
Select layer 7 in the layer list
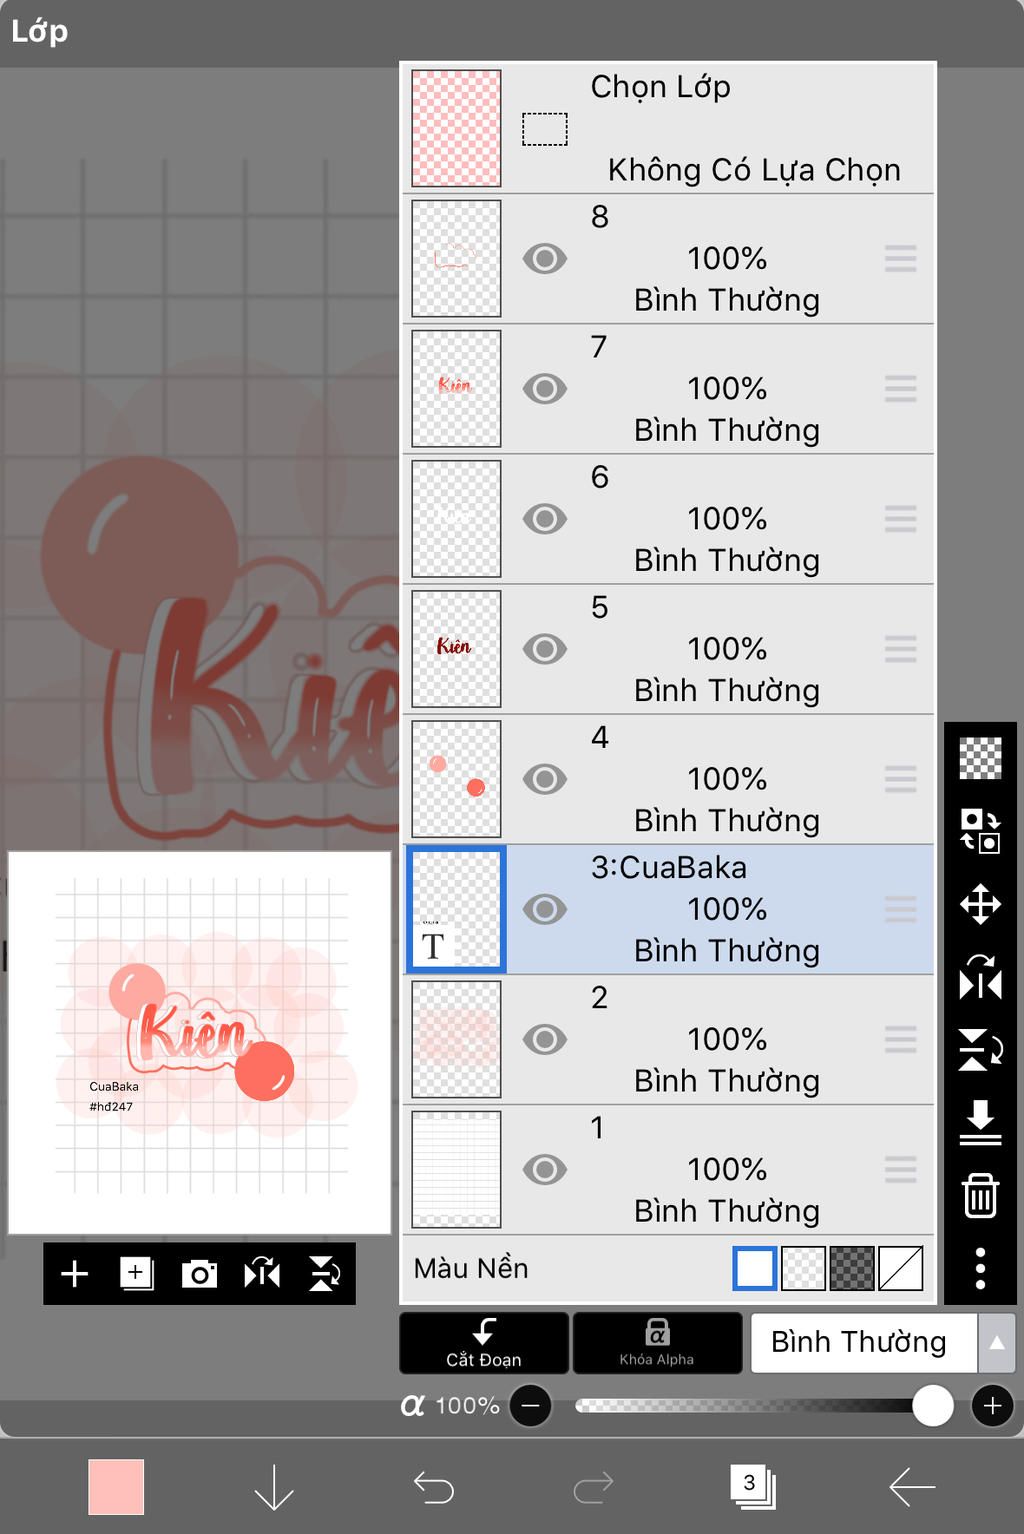click(x=668, y=389)
